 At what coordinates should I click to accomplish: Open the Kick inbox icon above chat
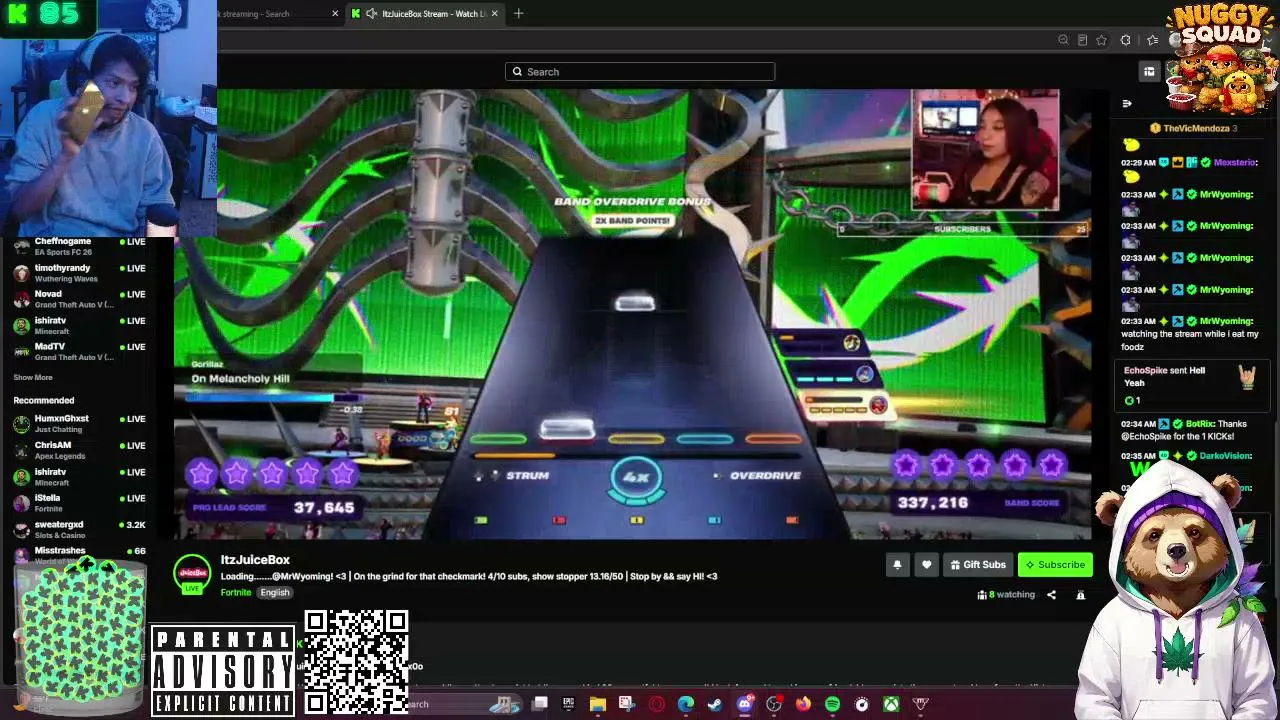pyautogui.click(x=1149, y=71)
